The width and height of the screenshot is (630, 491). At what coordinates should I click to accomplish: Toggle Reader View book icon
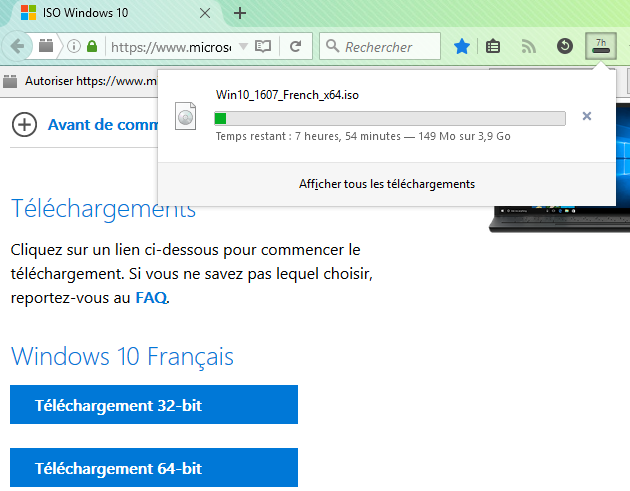[263, 47]
